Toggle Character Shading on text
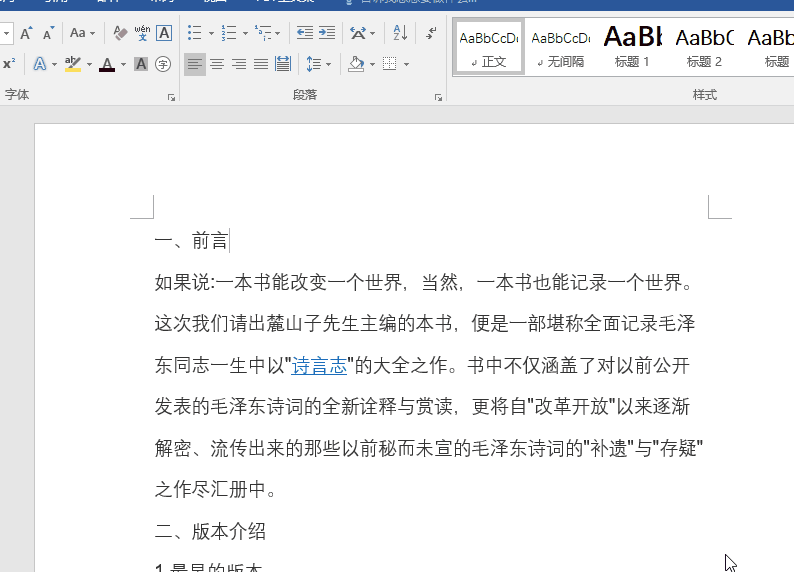 pos(141,65)
